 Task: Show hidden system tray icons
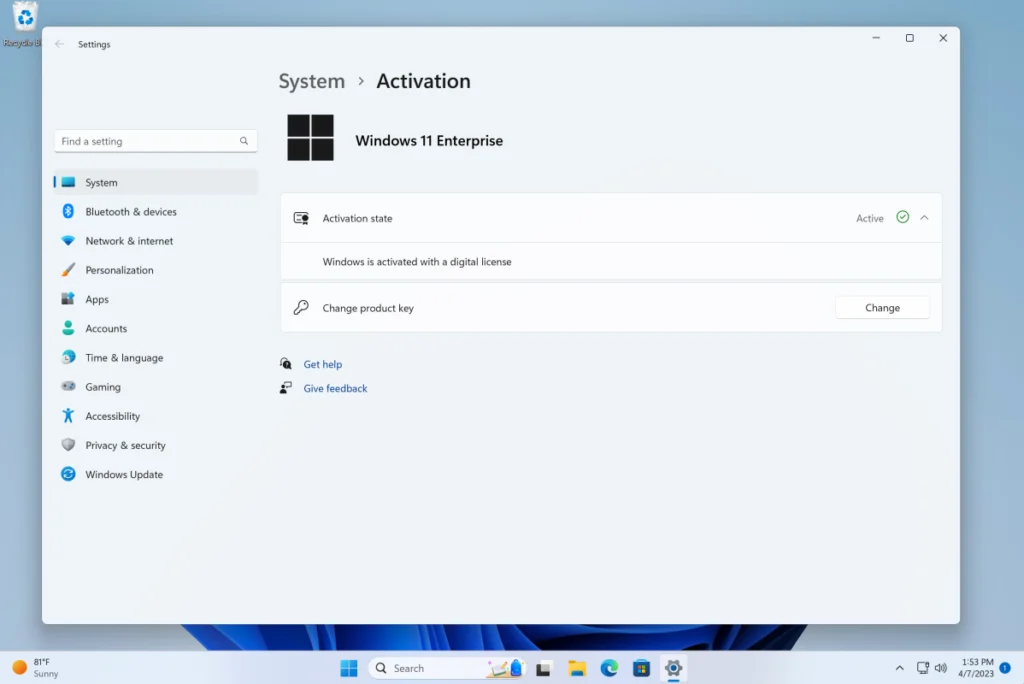[x=899, y=668]
